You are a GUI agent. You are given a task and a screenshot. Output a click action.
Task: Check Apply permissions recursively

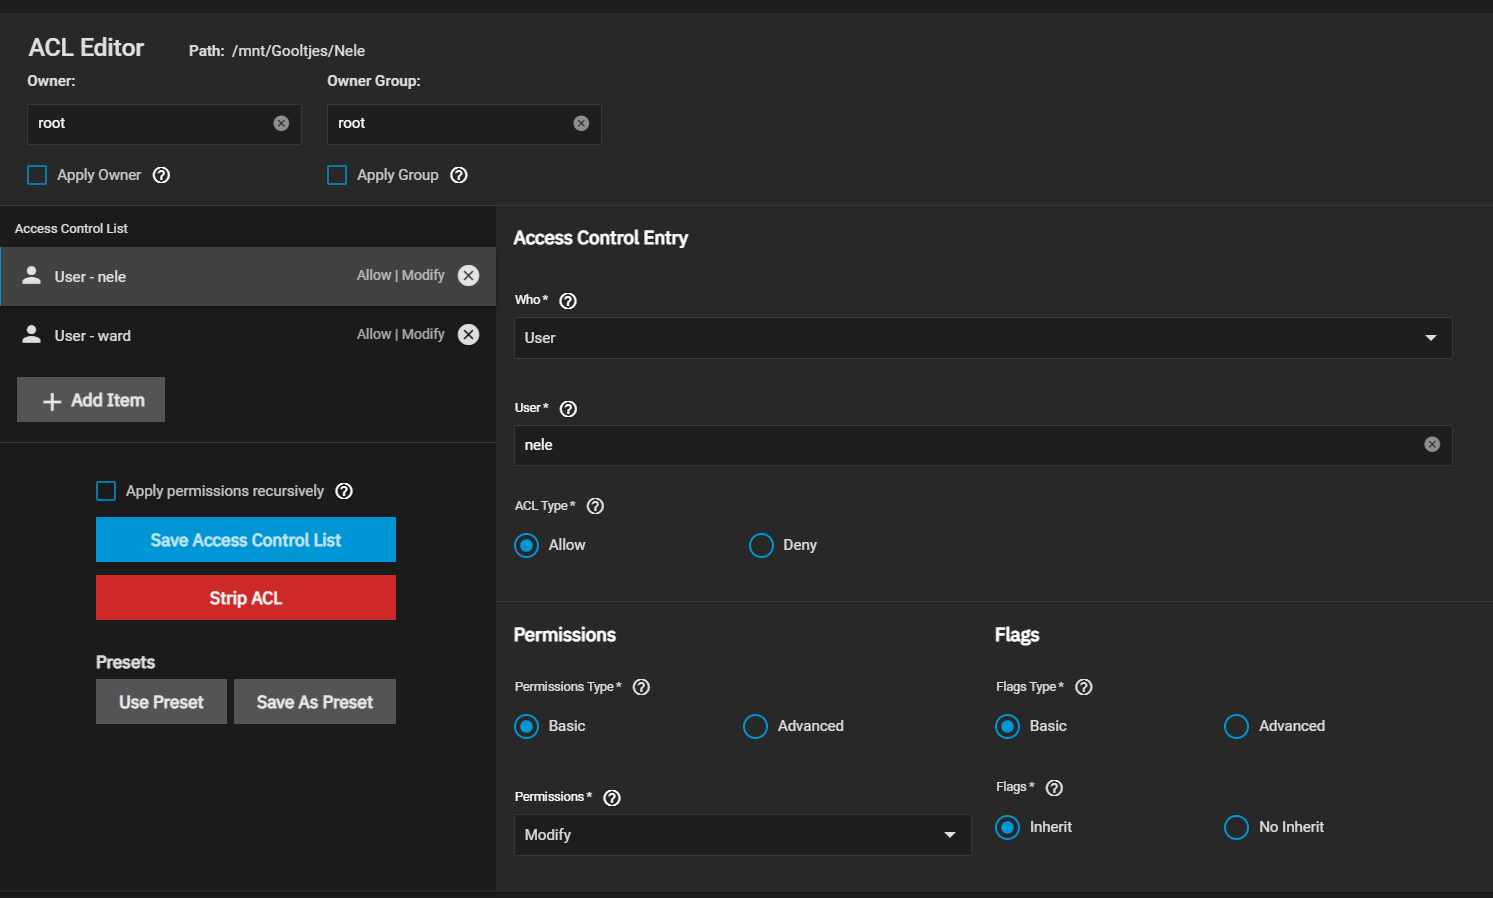pos(106,491)
